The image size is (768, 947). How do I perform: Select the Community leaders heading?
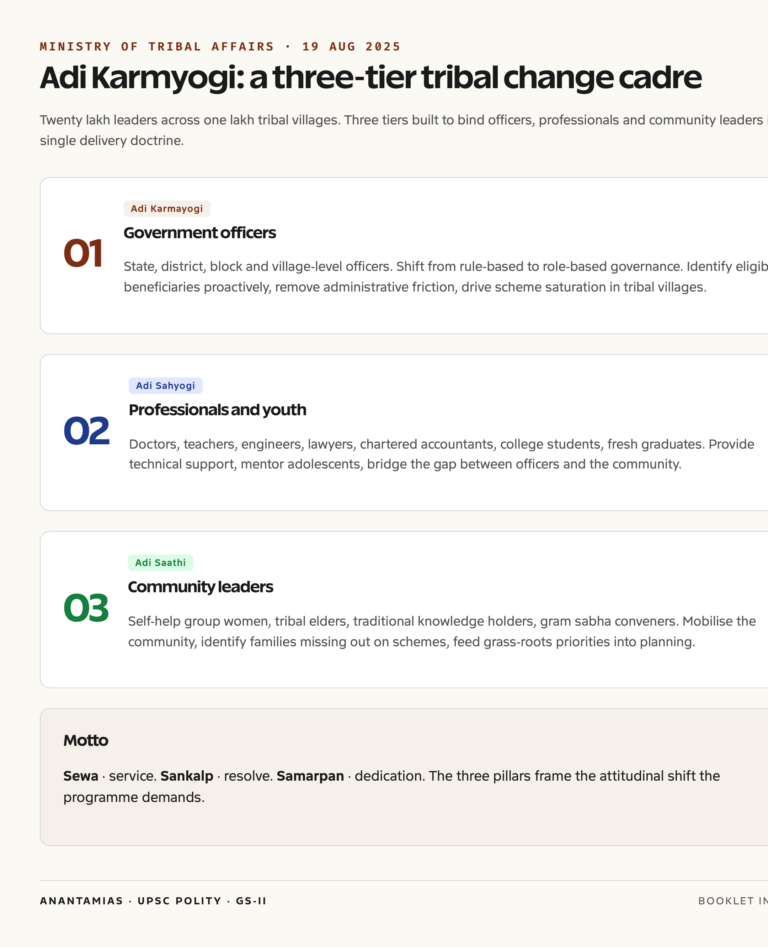[200, 586]
